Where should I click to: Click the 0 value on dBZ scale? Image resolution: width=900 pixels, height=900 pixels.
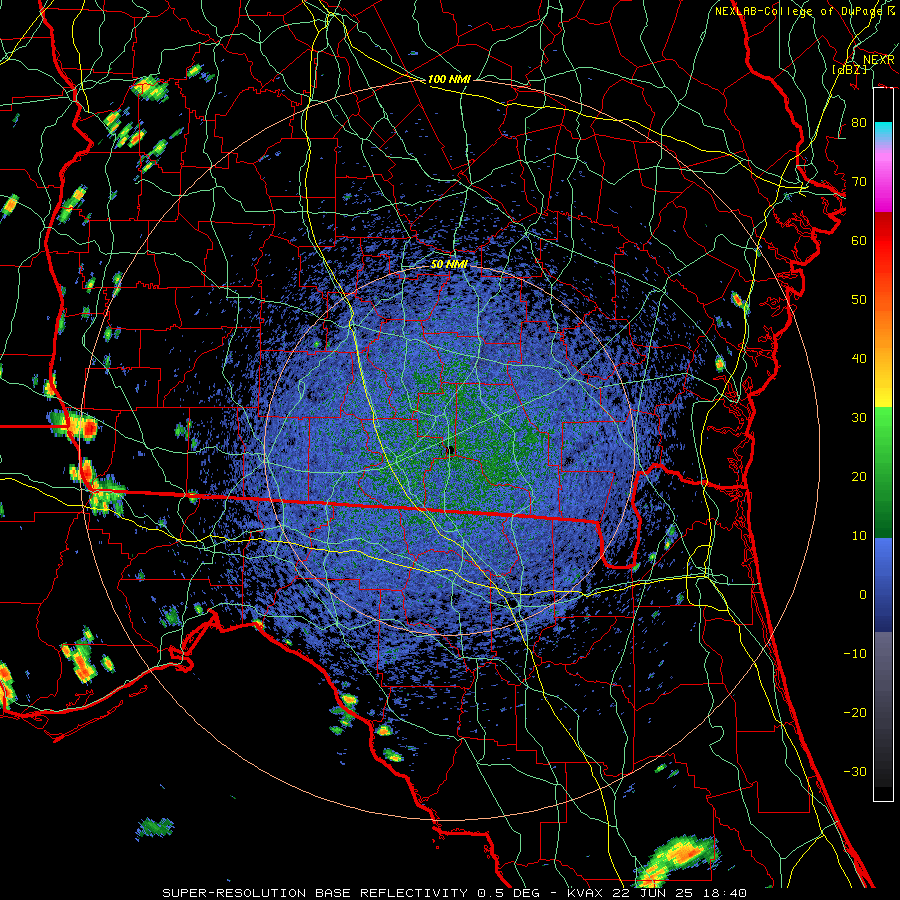coord(863,595)
